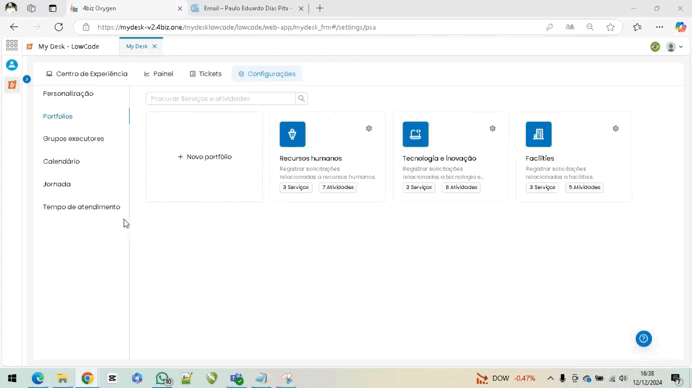This screenshot has width=692, height=388.
Task: Open the browser favorites list icon
Action: pos(637,27)
